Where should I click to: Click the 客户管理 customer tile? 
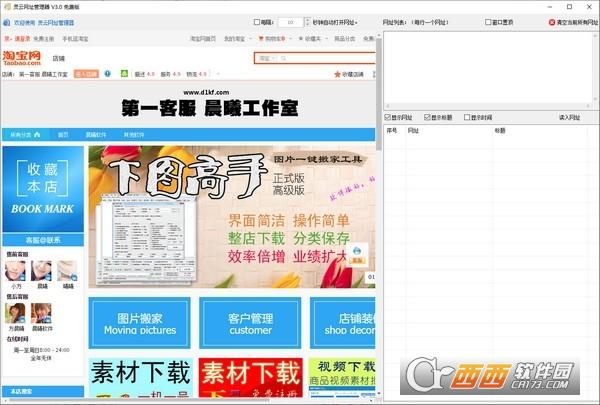point(250,323)
